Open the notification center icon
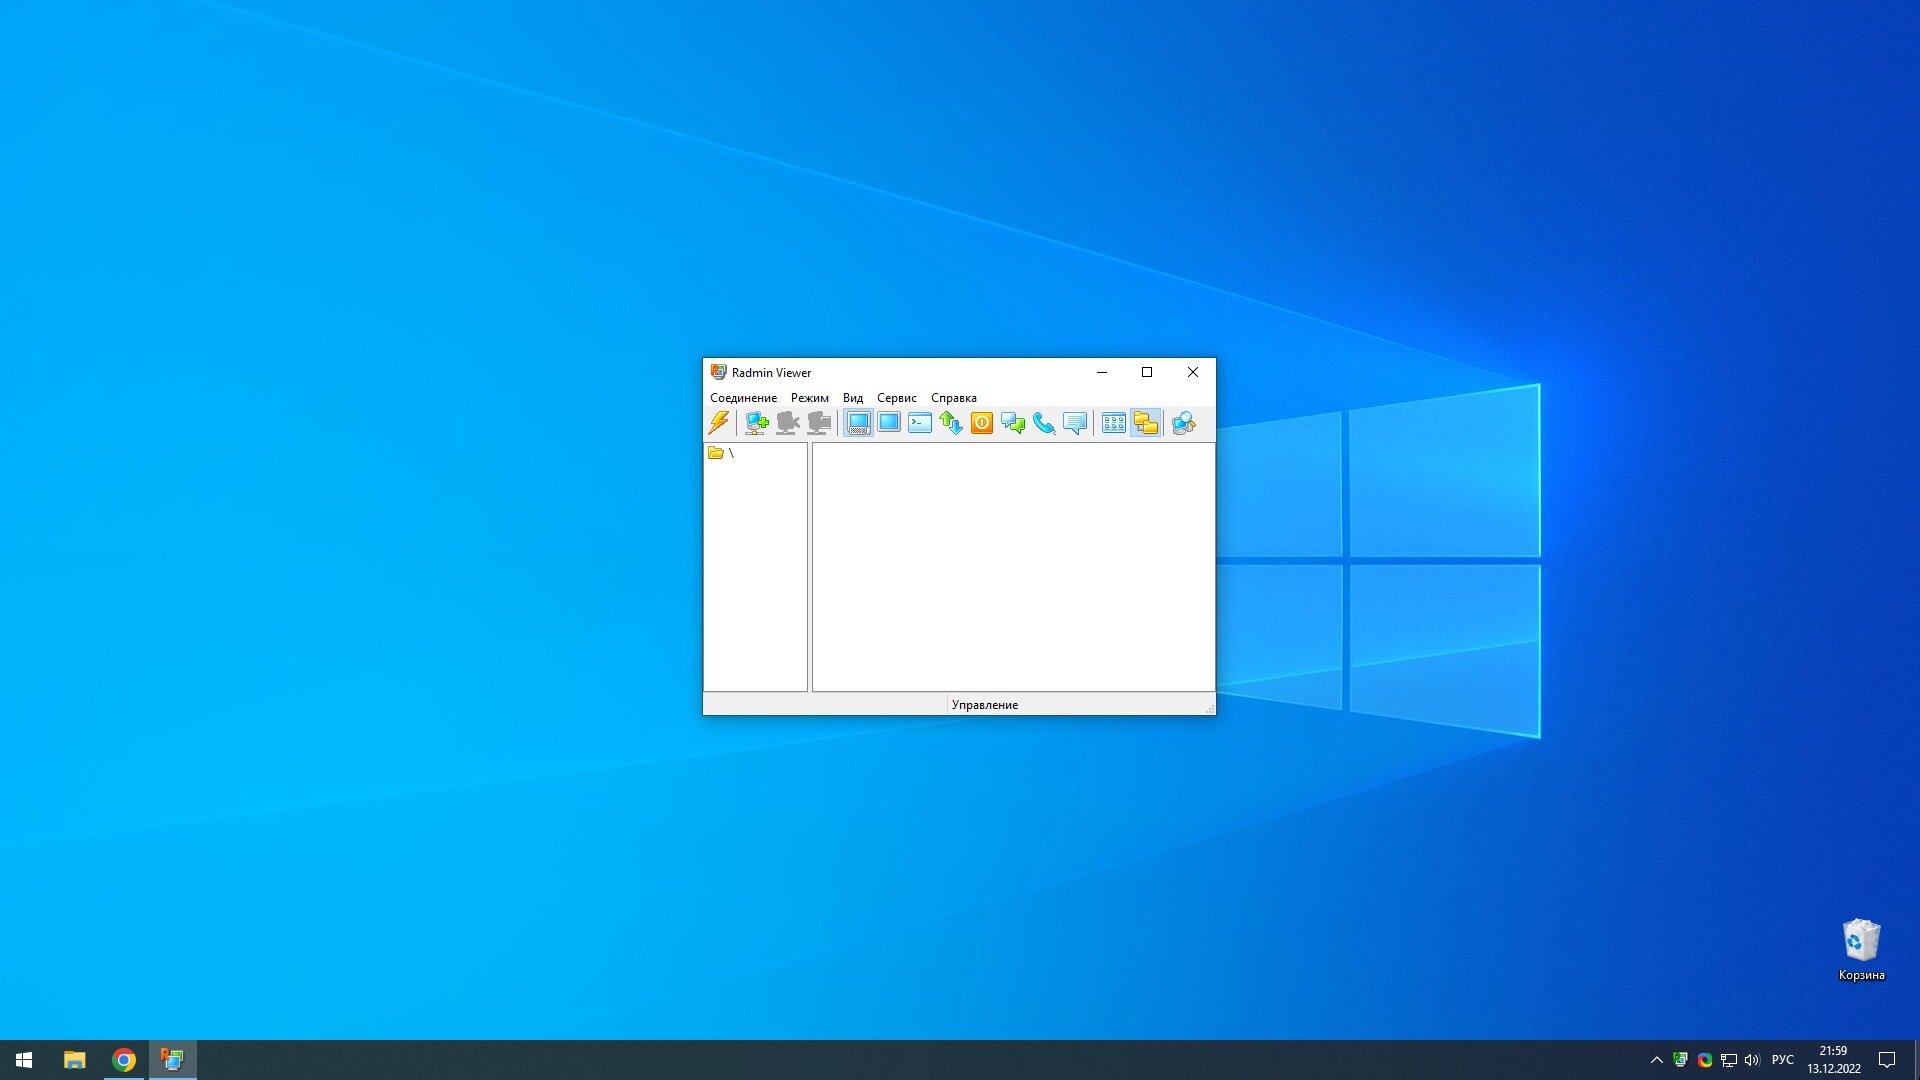The height and width of the screenshot is (1080, 1920). click(1887, 1060)
